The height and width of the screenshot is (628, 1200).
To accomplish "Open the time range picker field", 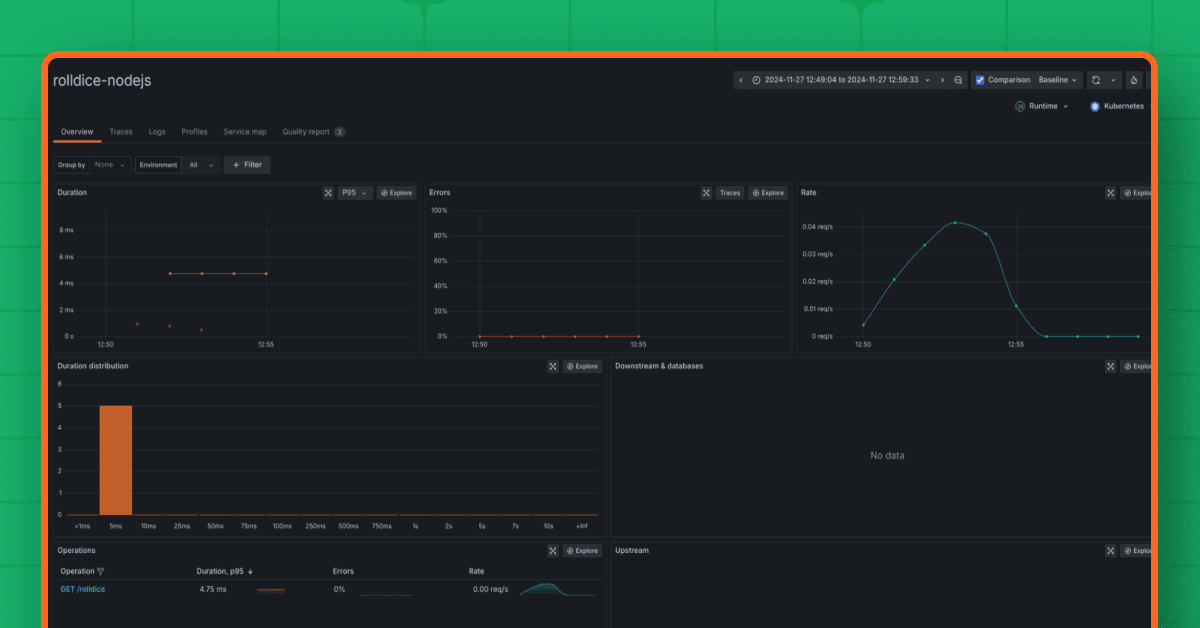I will click(x=840, y=80).
